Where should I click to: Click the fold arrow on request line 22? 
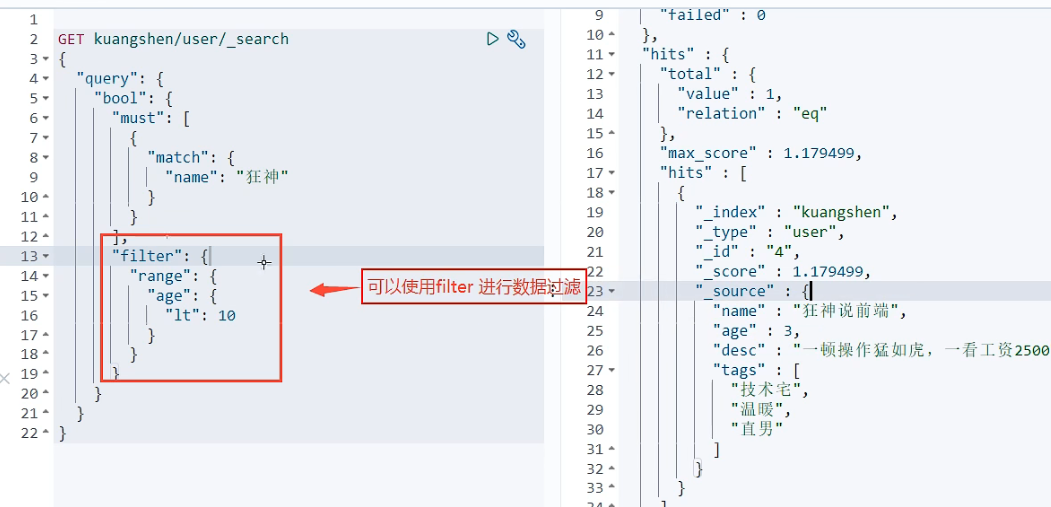tap(46, 433)
